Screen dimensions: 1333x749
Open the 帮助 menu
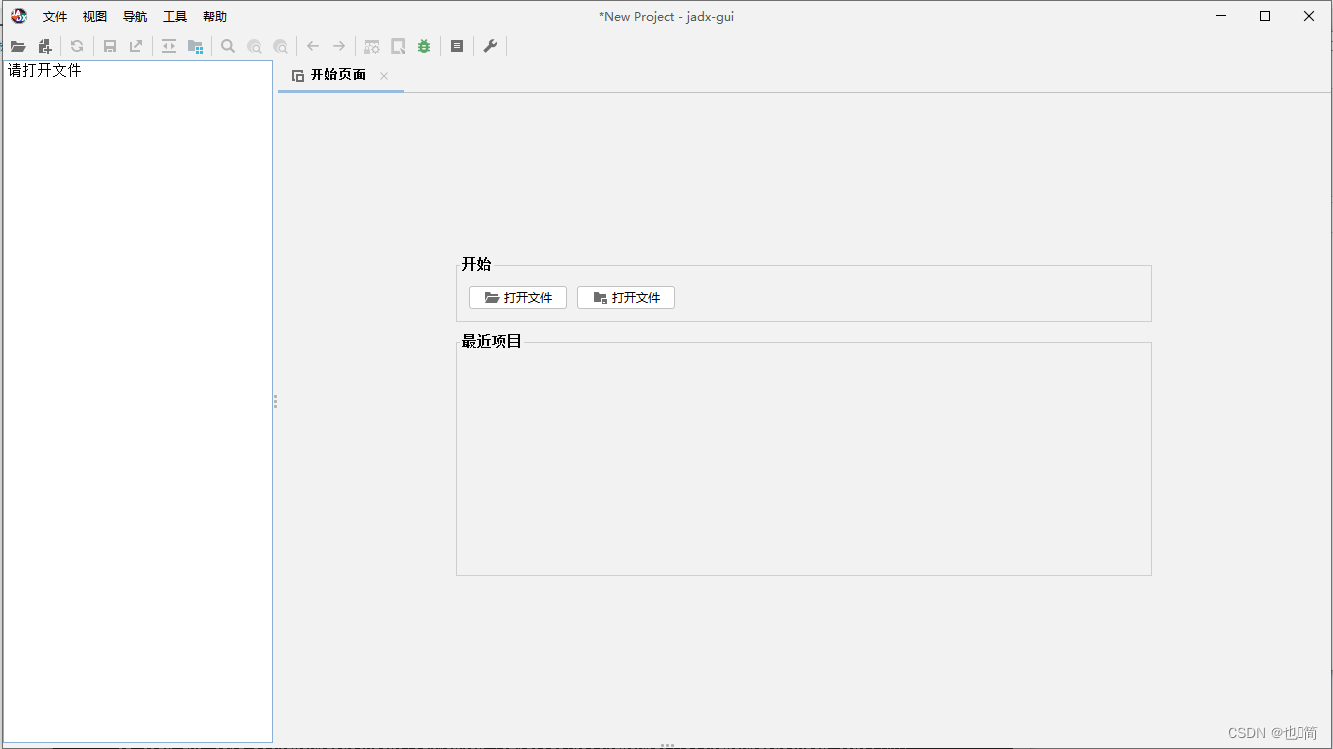(x=214, y=16)
